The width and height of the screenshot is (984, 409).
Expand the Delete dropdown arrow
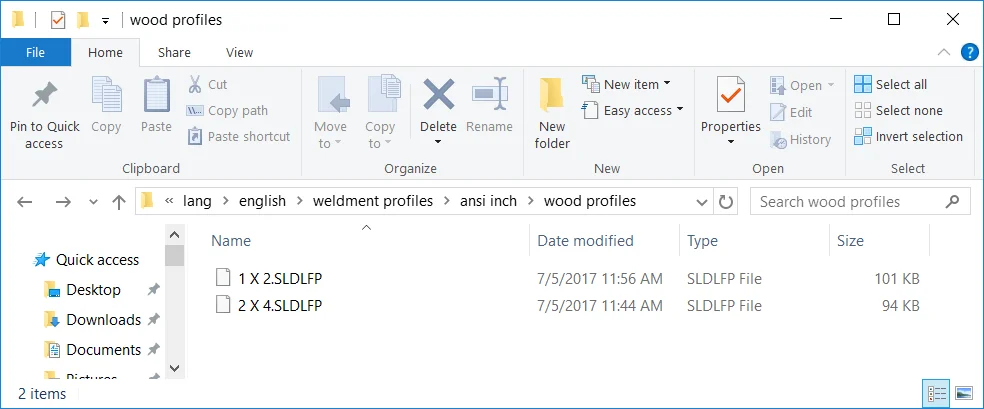[x=438, y=142]
